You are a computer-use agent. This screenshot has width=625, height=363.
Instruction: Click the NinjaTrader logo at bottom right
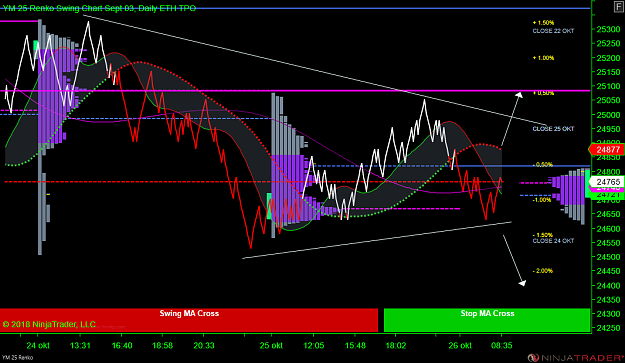[576, 357]
